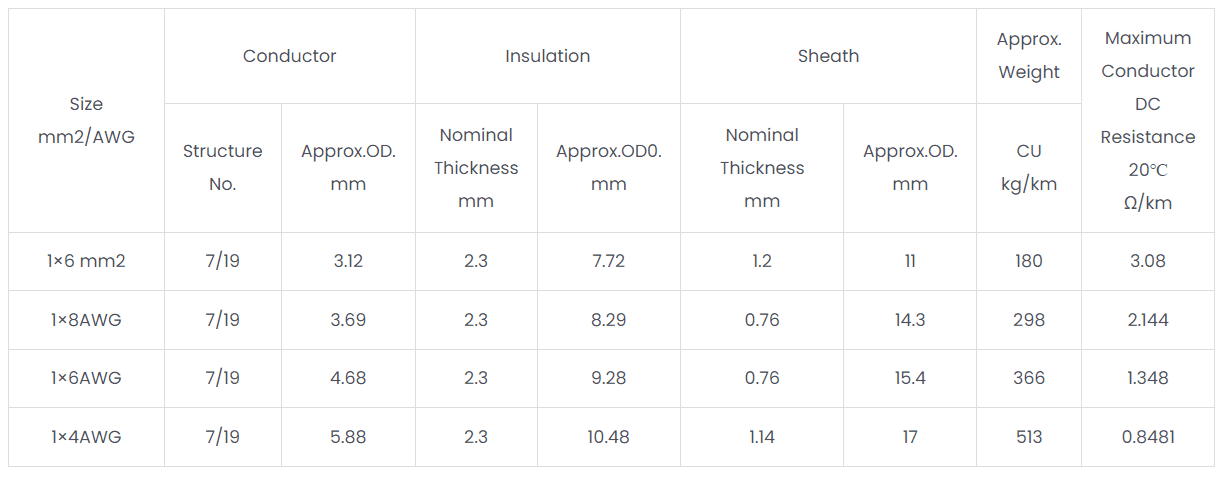Click the 8.29 insulation OD value
The image size is (1228, 478).
click(608, 320)
